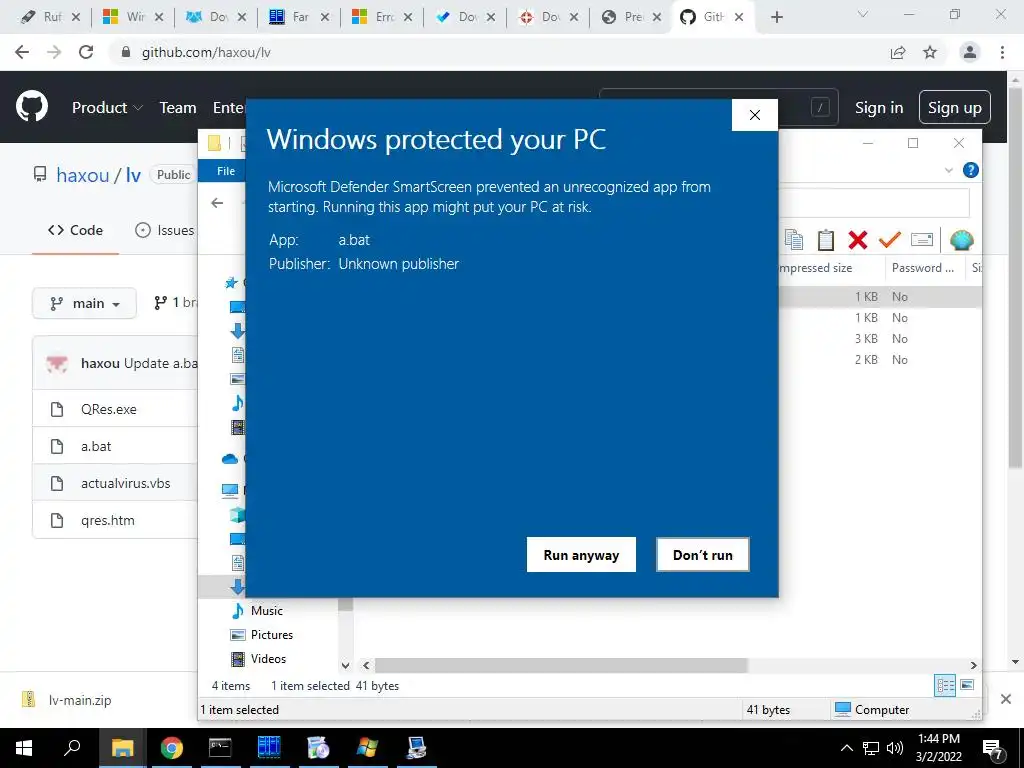Open the haxou user link
Viewport: 1024px width, 768px height.
82,175
